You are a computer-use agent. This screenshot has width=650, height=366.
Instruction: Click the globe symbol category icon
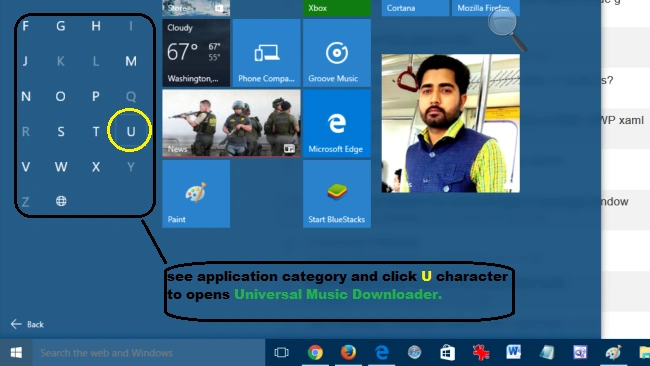tap(61, 201)
